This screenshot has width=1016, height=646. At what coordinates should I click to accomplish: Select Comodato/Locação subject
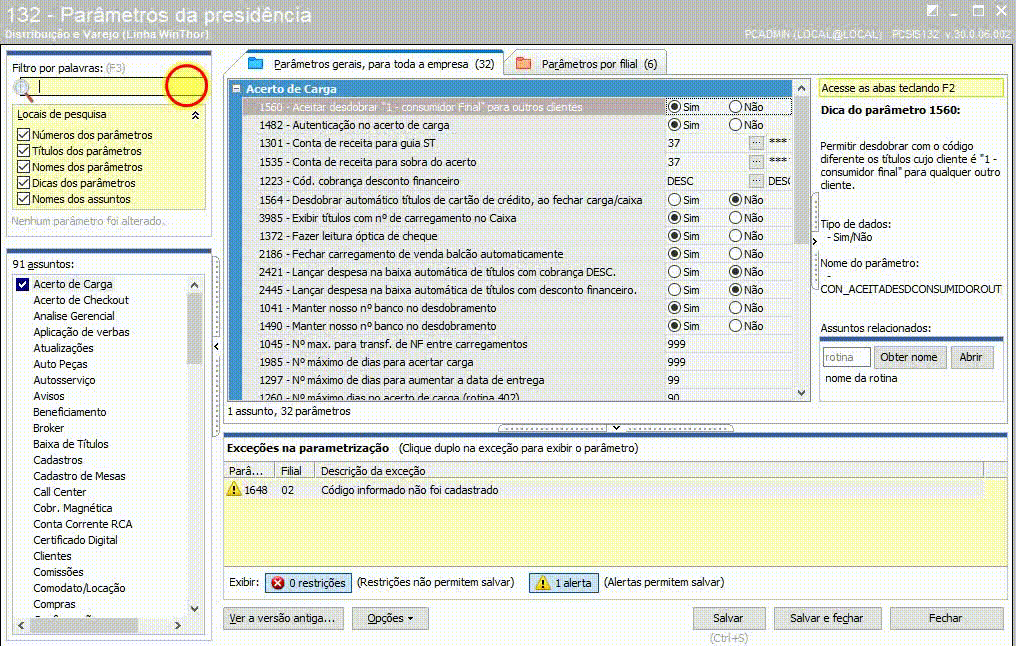tap(79, 588)
